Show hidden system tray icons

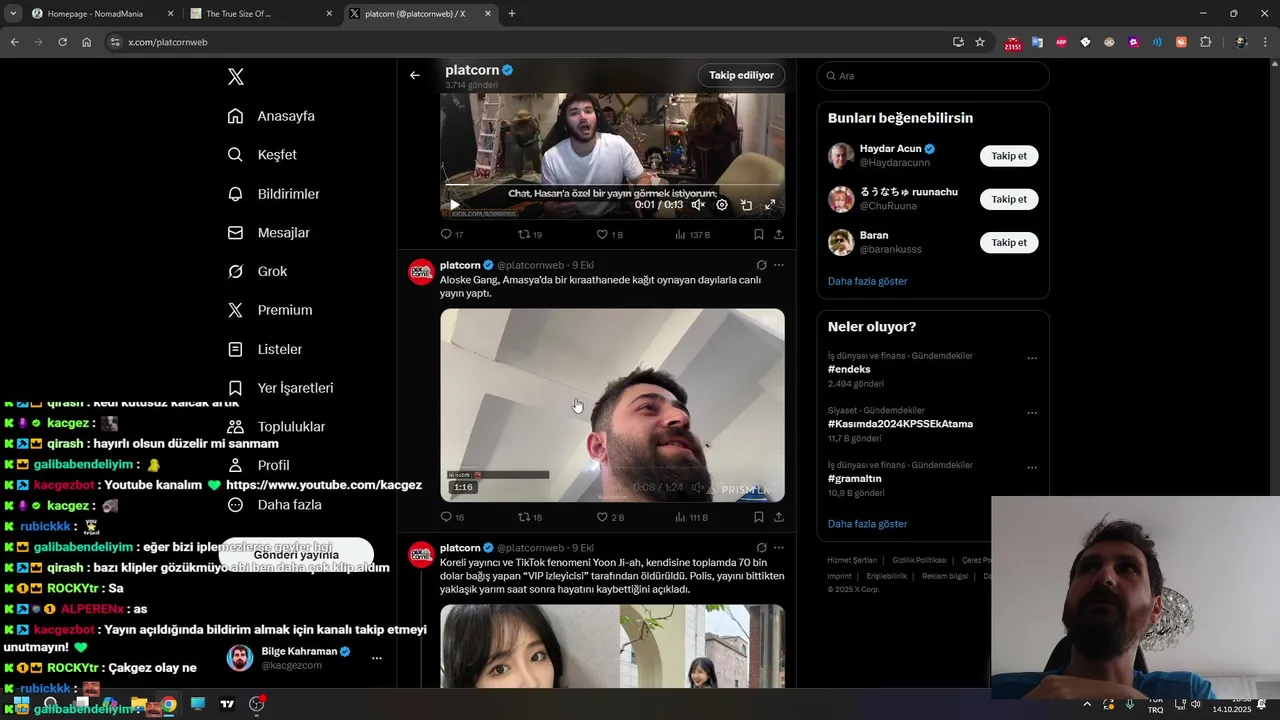click(1087, 705)
